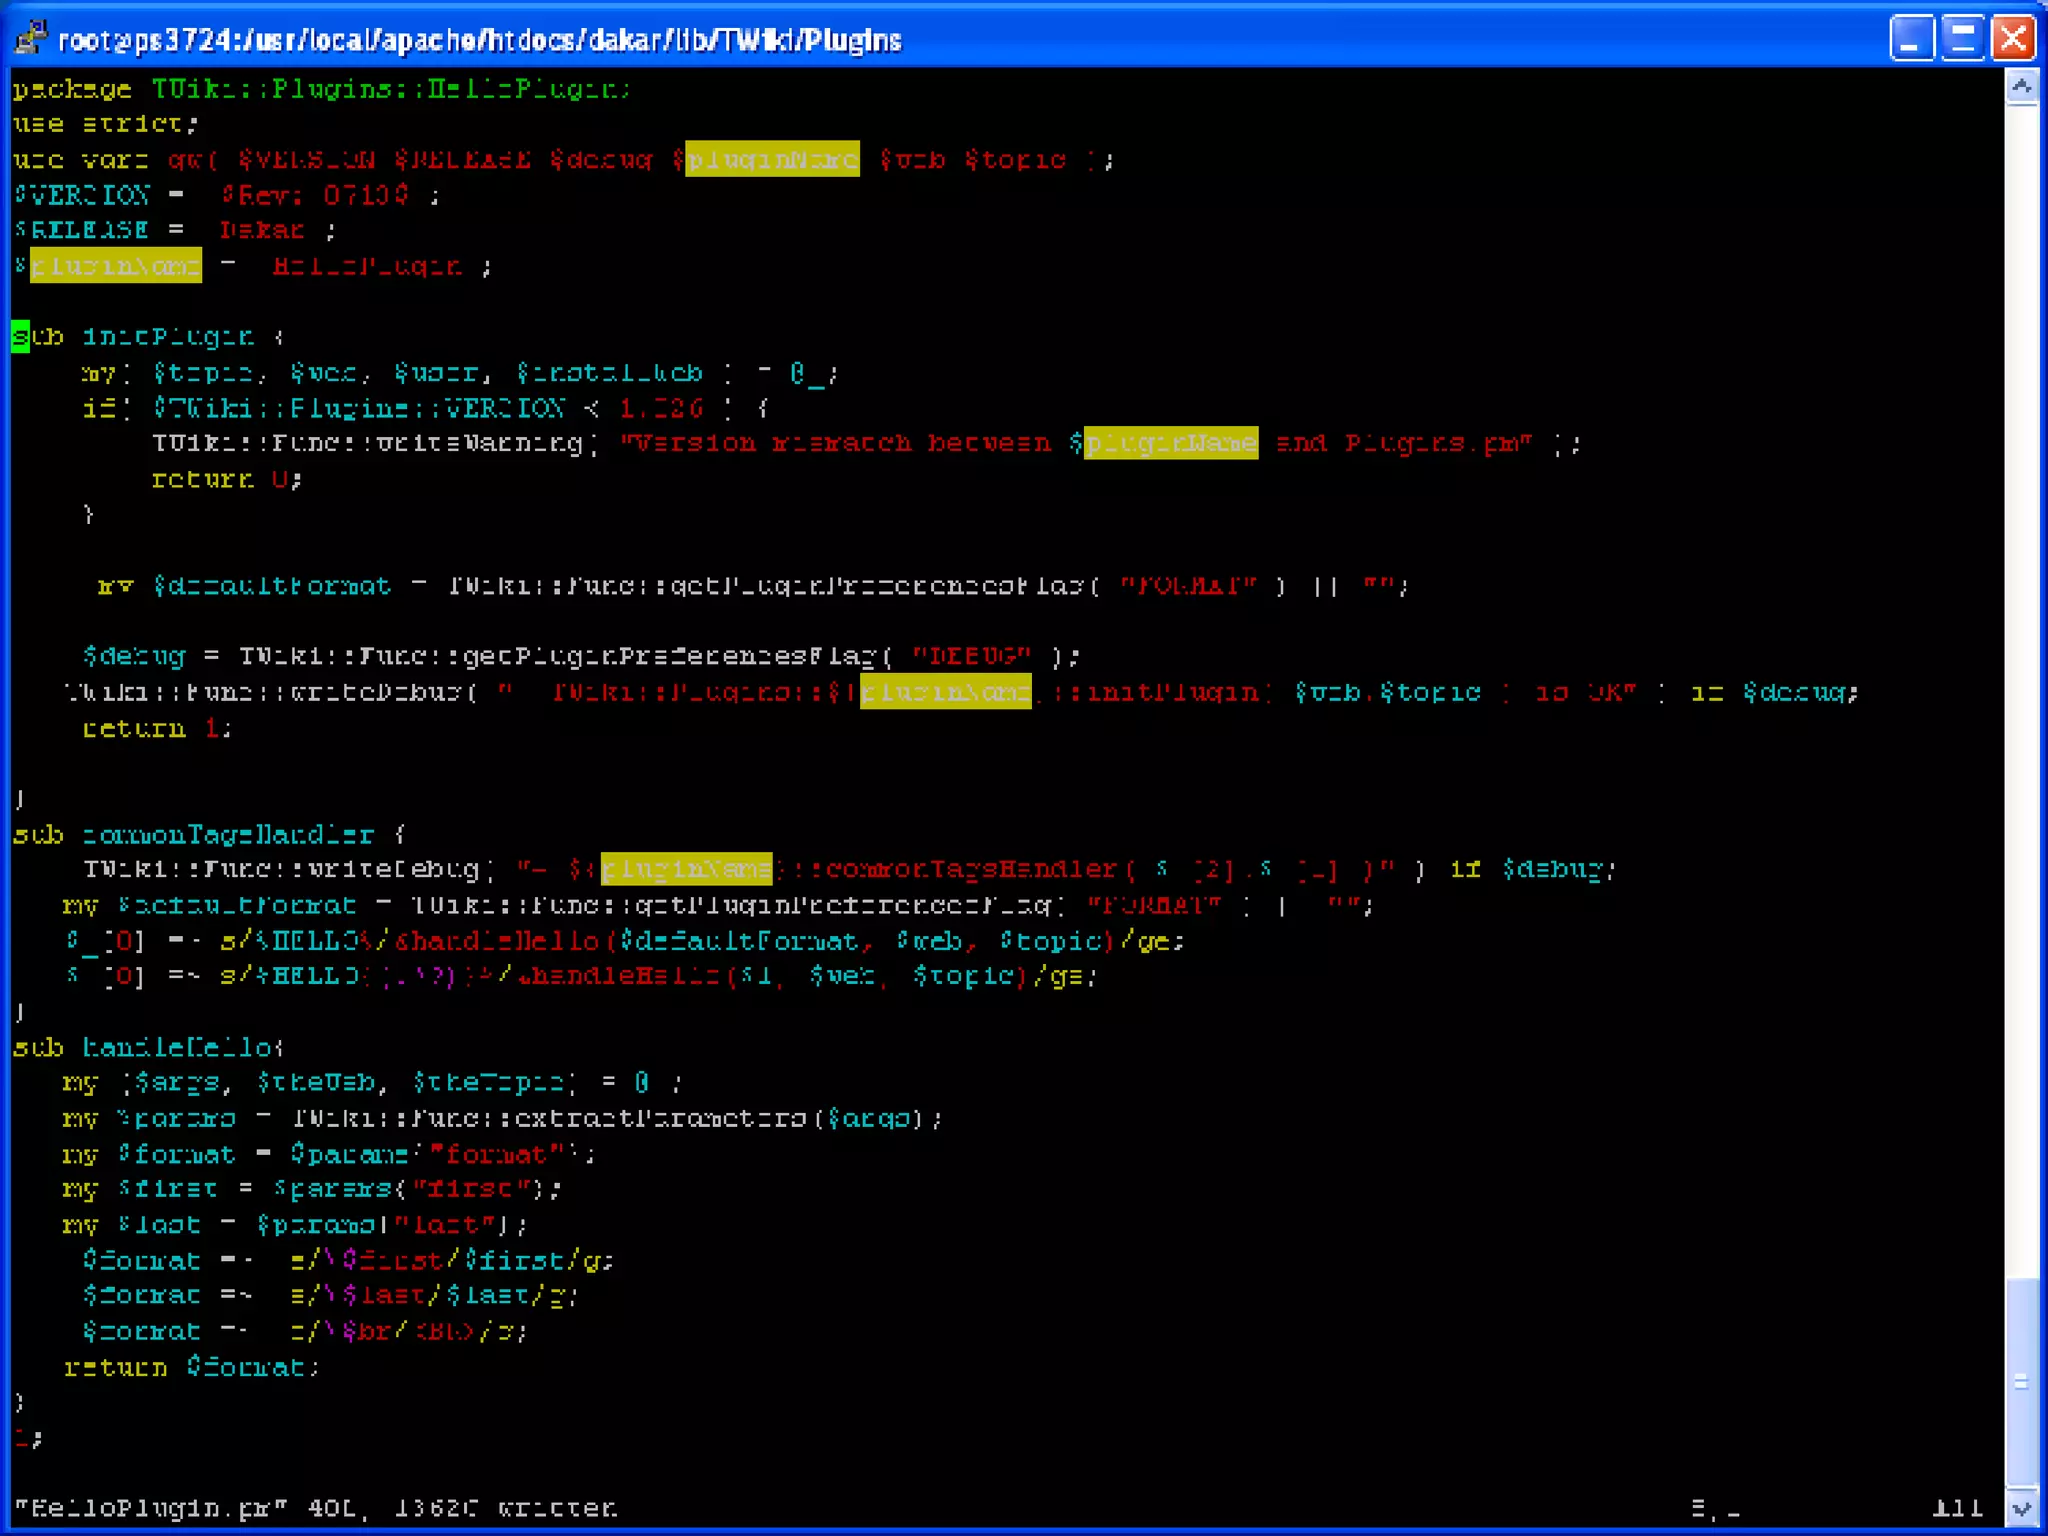Click the 'return $format;' statement

tap(191, 1367)
